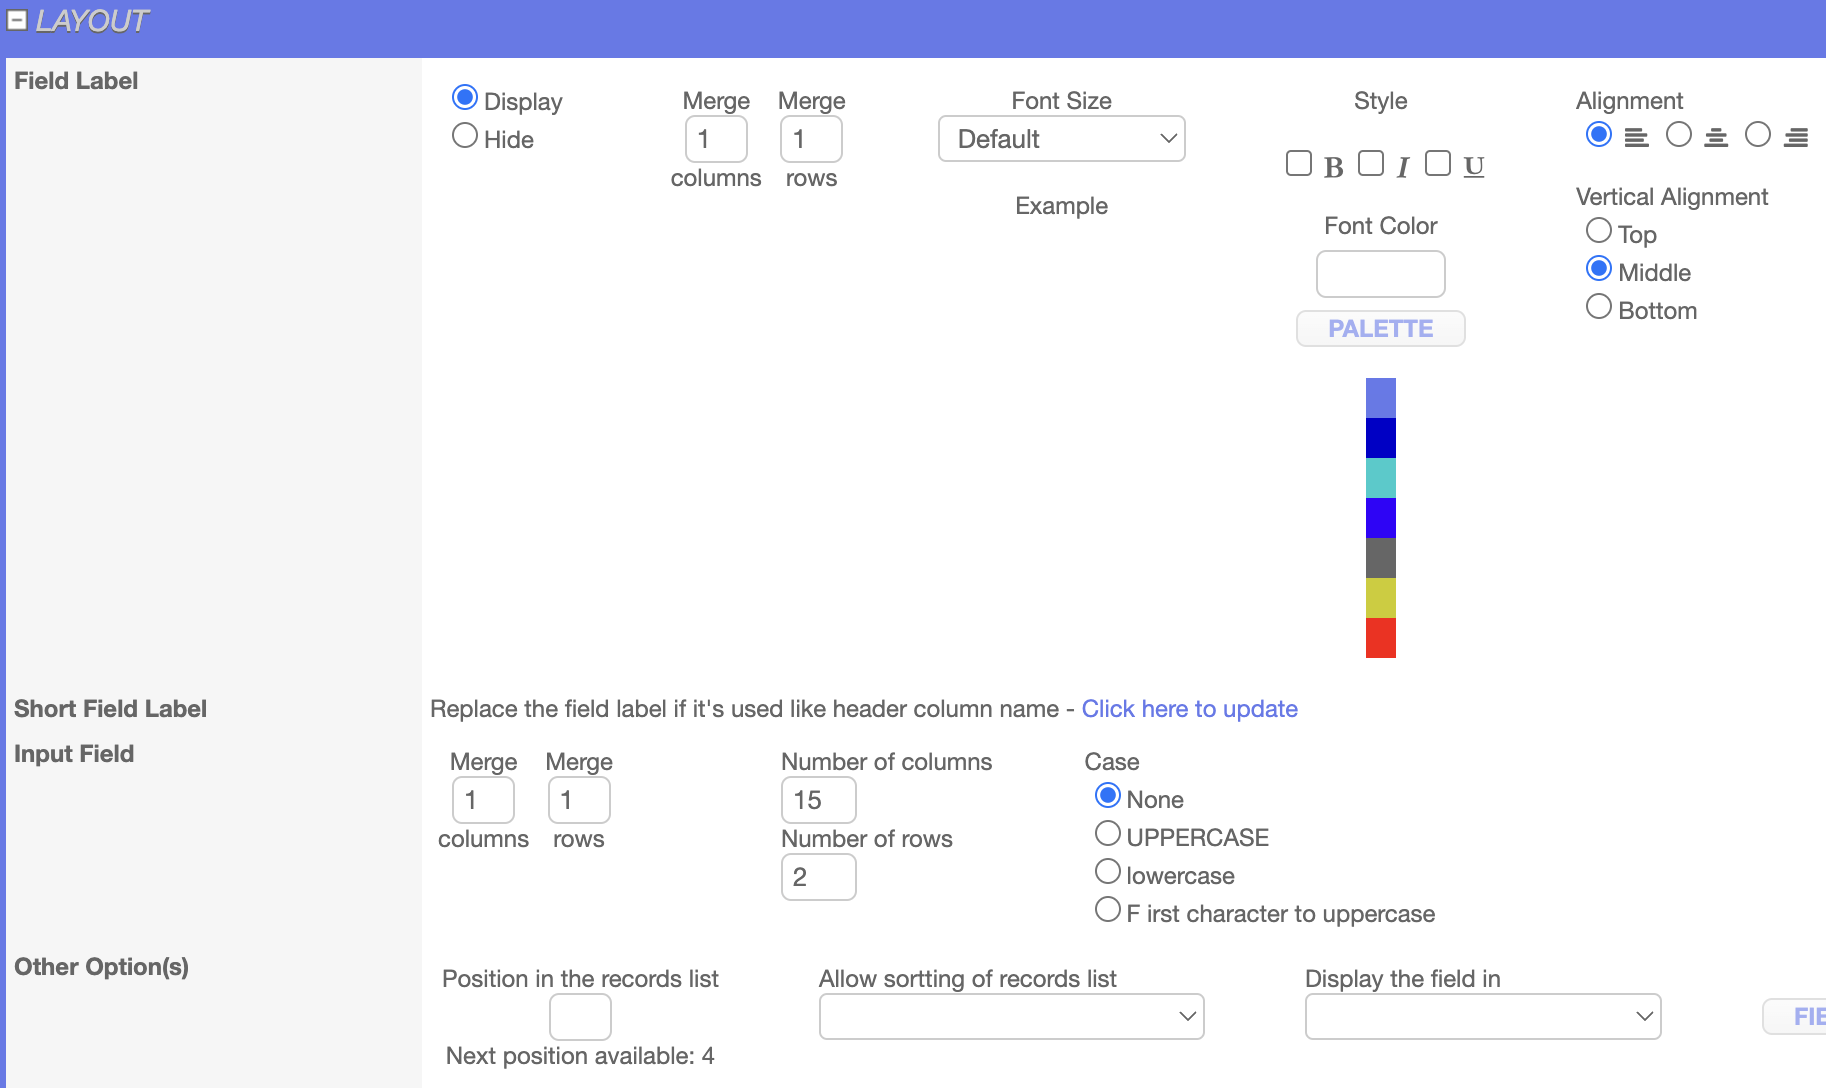Click the Number of columns field

click(x=818, y=800)
